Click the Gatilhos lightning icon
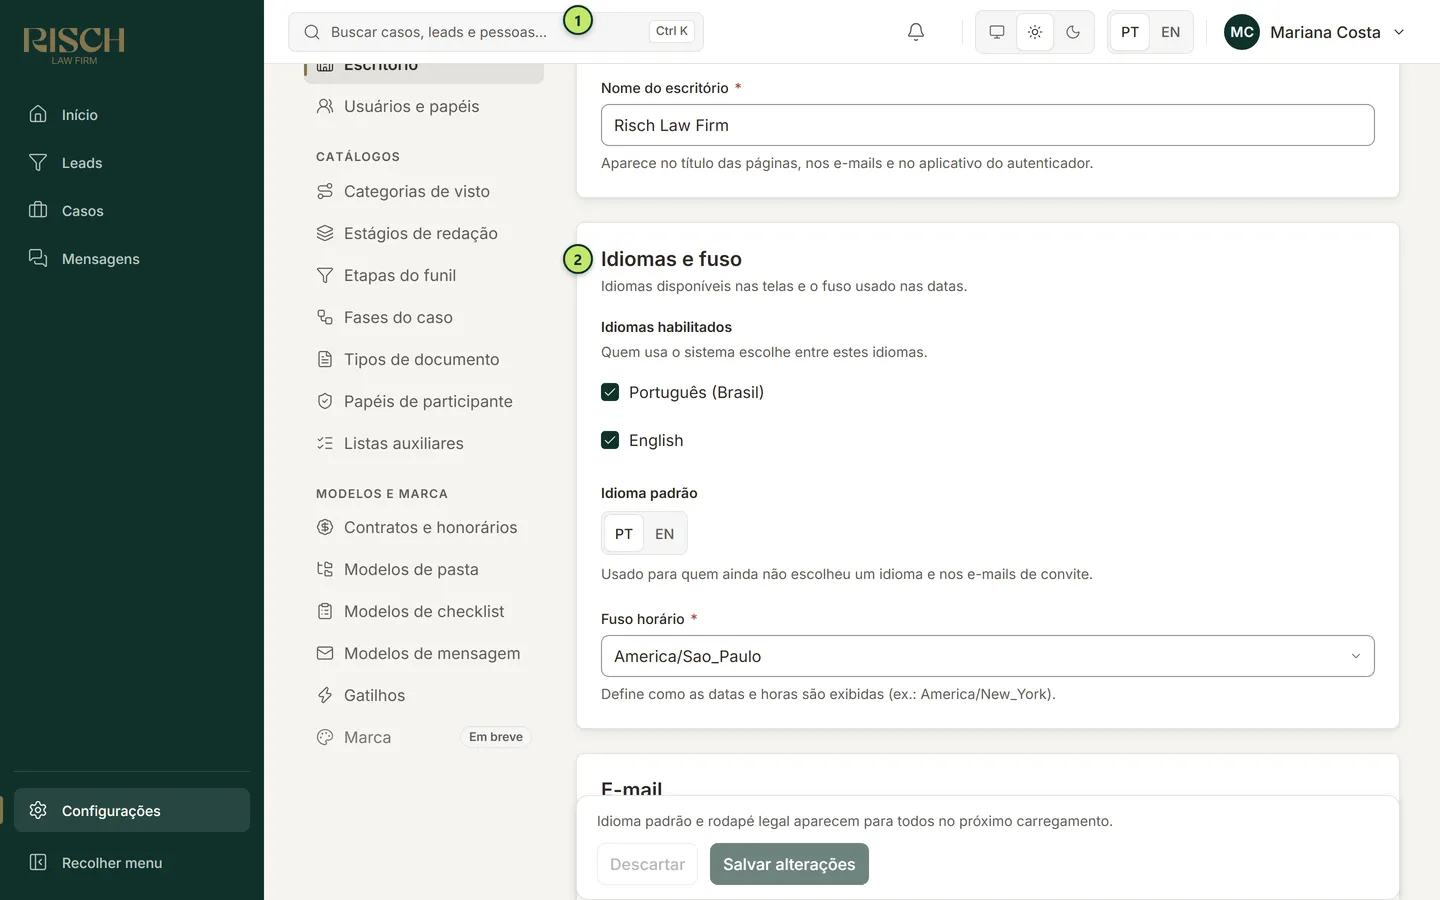 point(325,695)
